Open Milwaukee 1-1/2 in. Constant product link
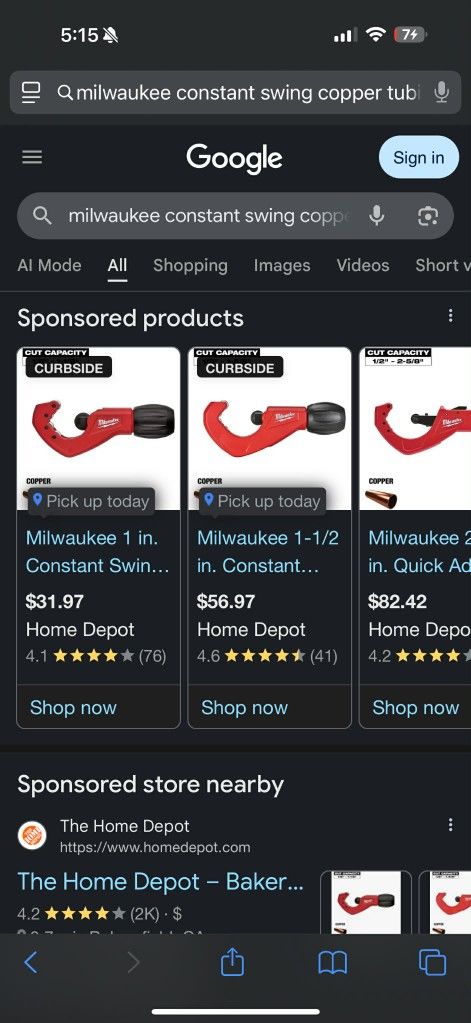The width and height of the screenshot is (471, 1023). point(268,551)
